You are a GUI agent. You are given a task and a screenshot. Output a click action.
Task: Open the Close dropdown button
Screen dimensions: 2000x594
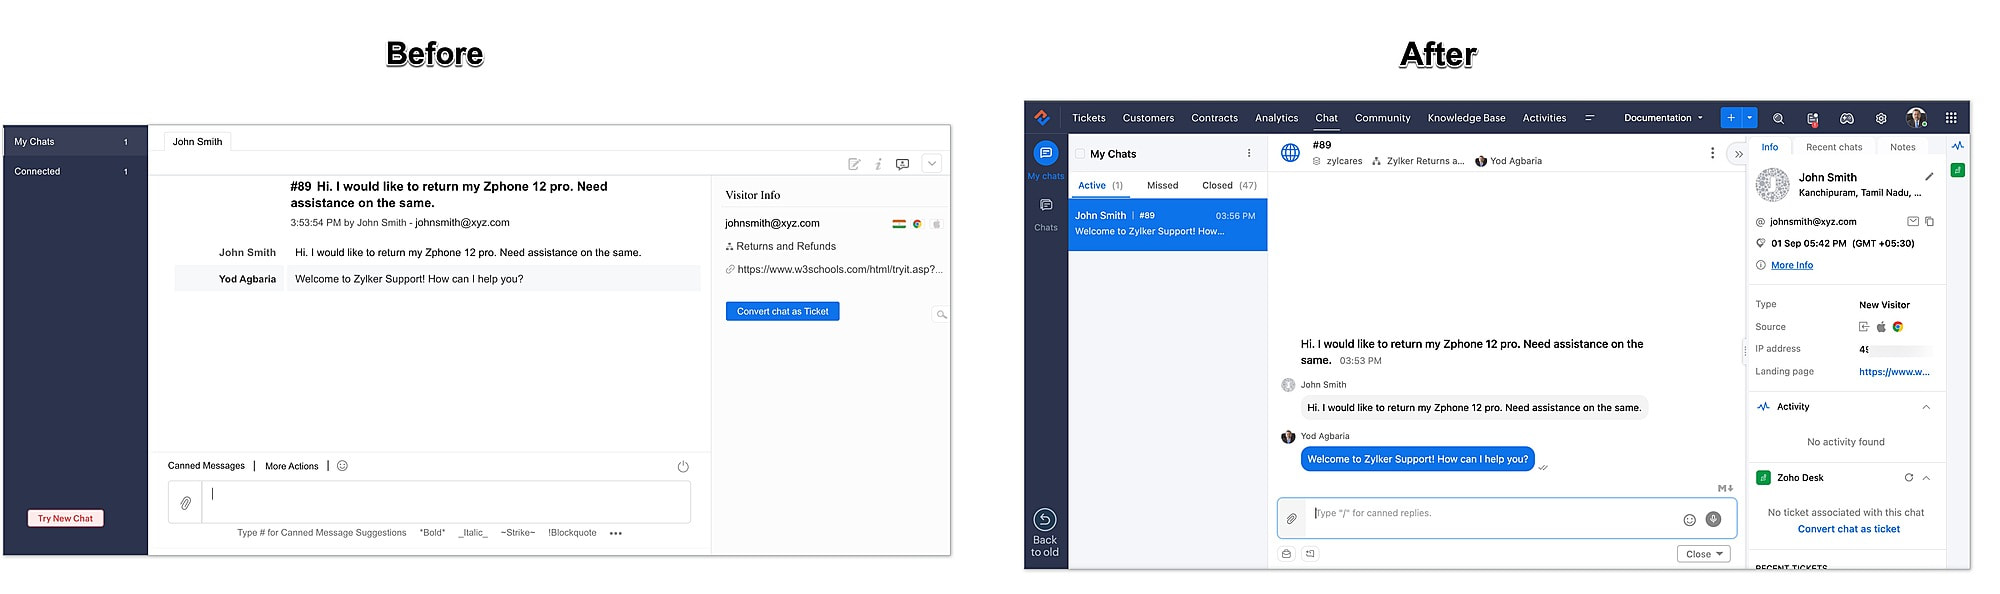pyautogui.click(x=1704, y=554)
